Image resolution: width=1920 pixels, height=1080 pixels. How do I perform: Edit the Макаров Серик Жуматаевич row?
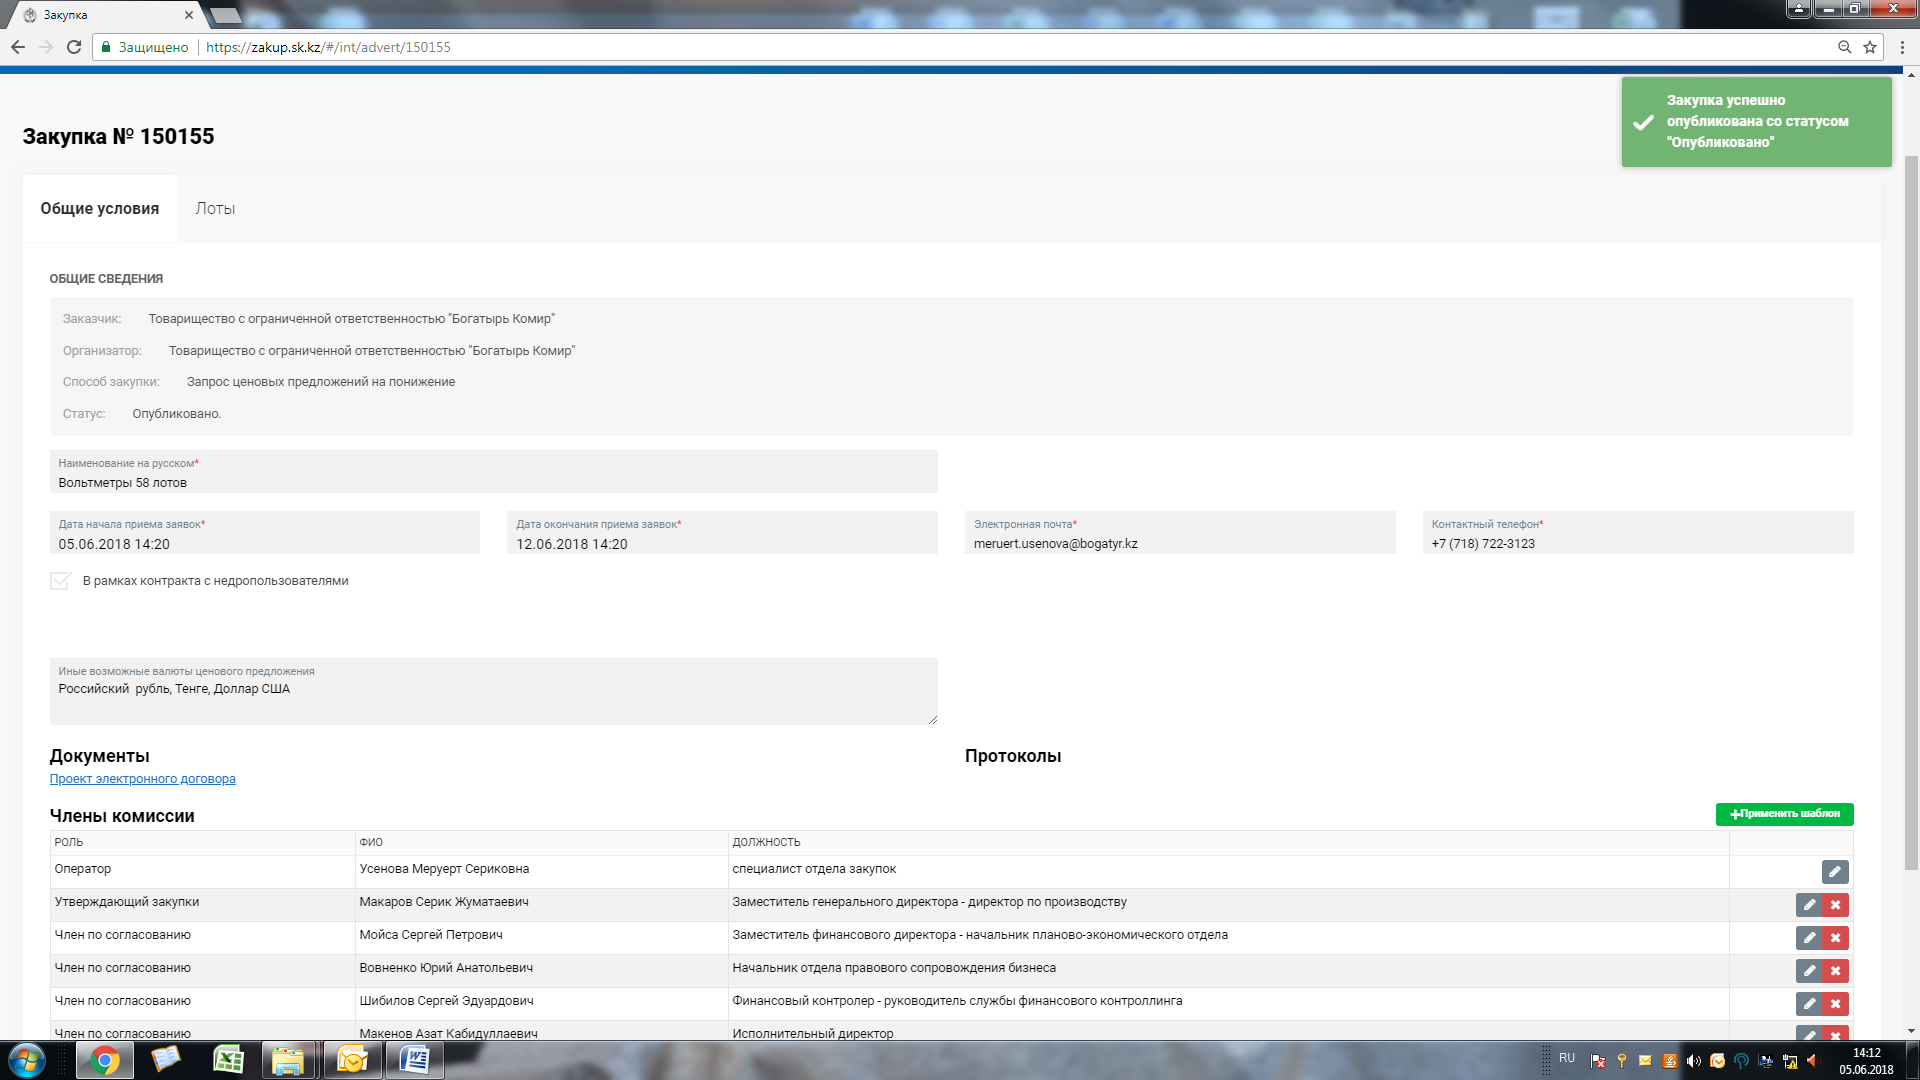[x=1809, y=905]
